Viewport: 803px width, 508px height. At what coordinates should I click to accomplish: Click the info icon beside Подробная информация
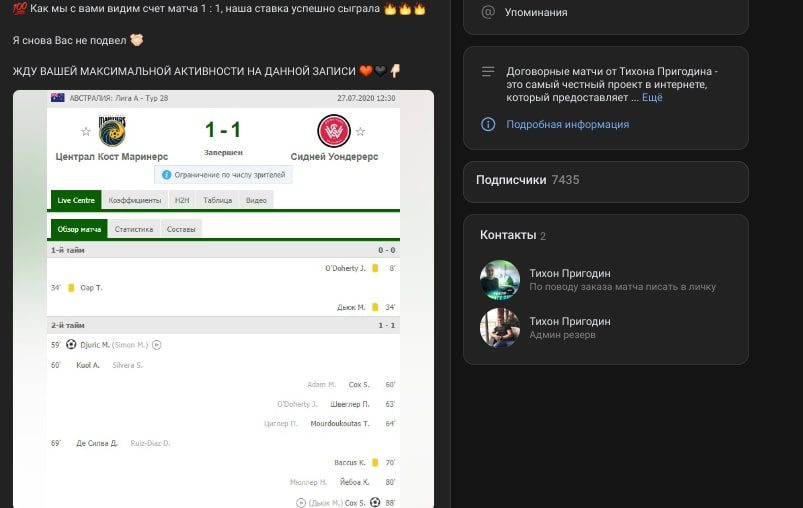(x=488, y=124)
